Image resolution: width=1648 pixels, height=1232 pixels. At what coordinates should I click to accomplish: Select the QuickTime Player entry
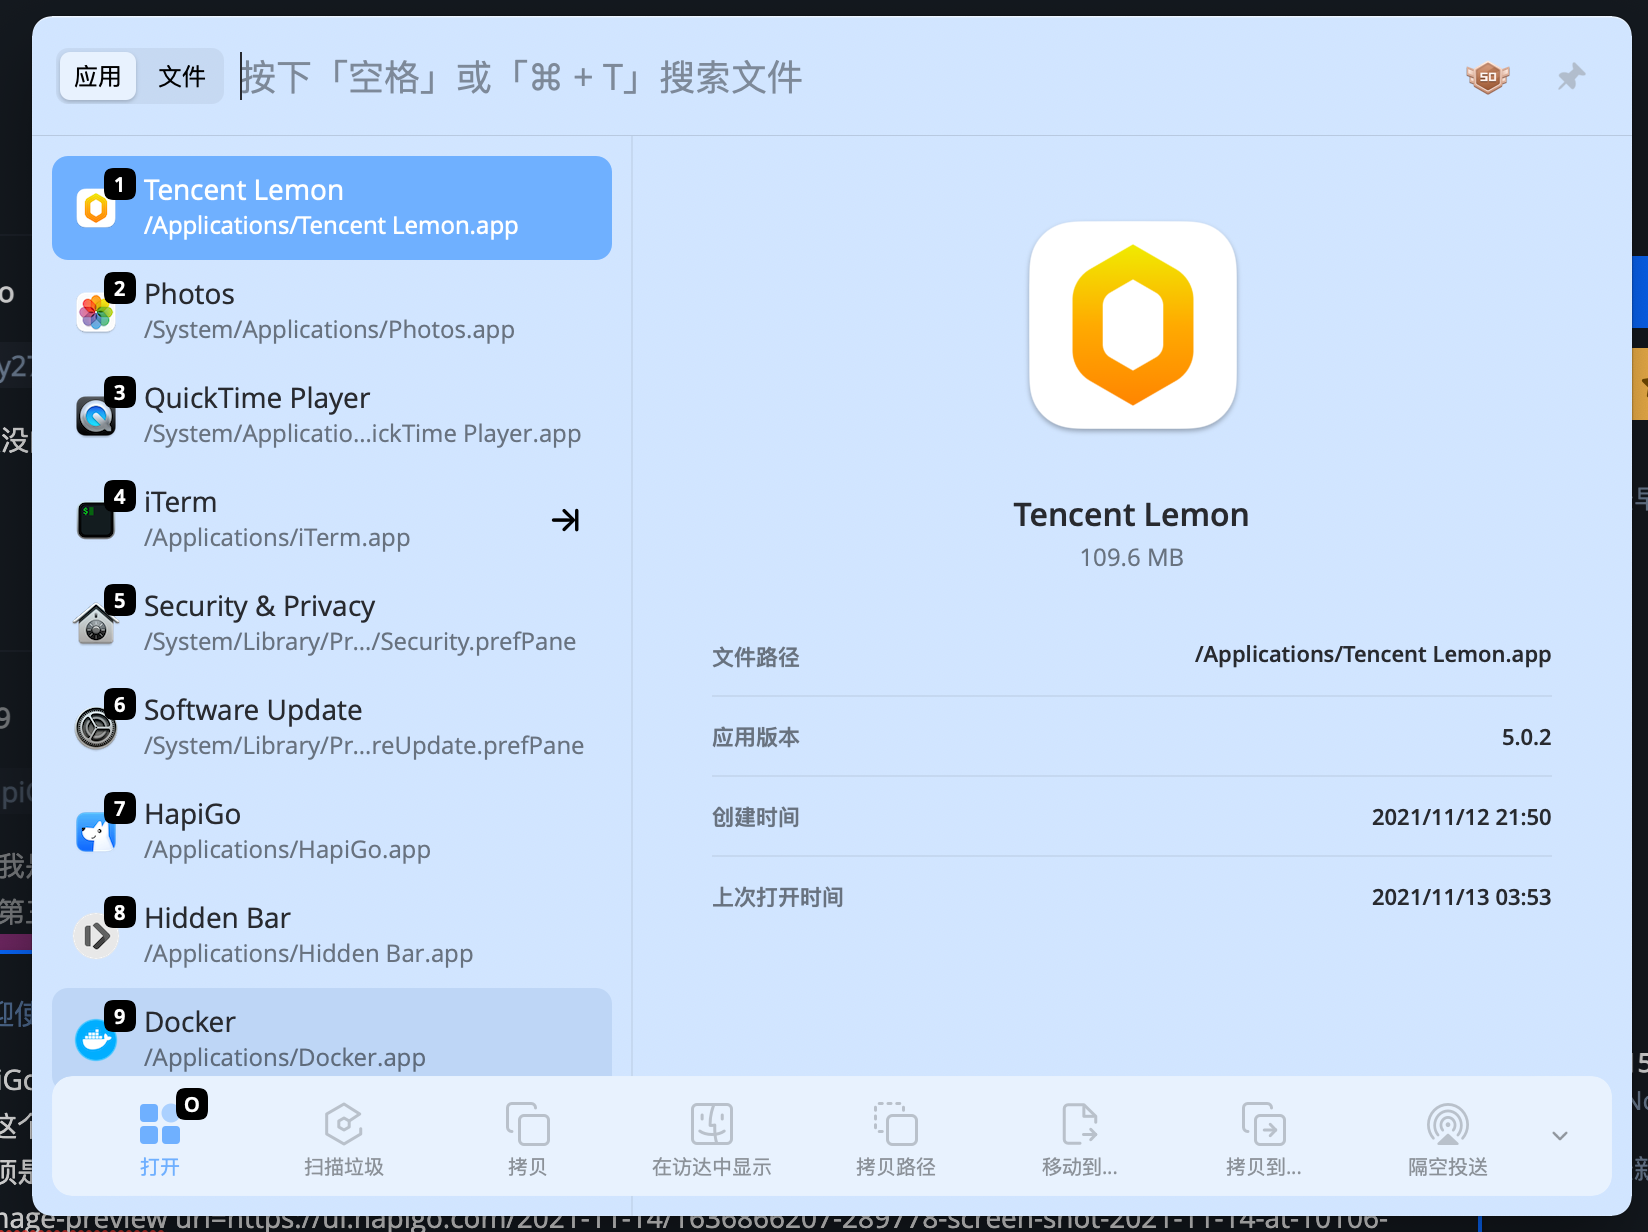pyautogui.click(x=330, y=414)
